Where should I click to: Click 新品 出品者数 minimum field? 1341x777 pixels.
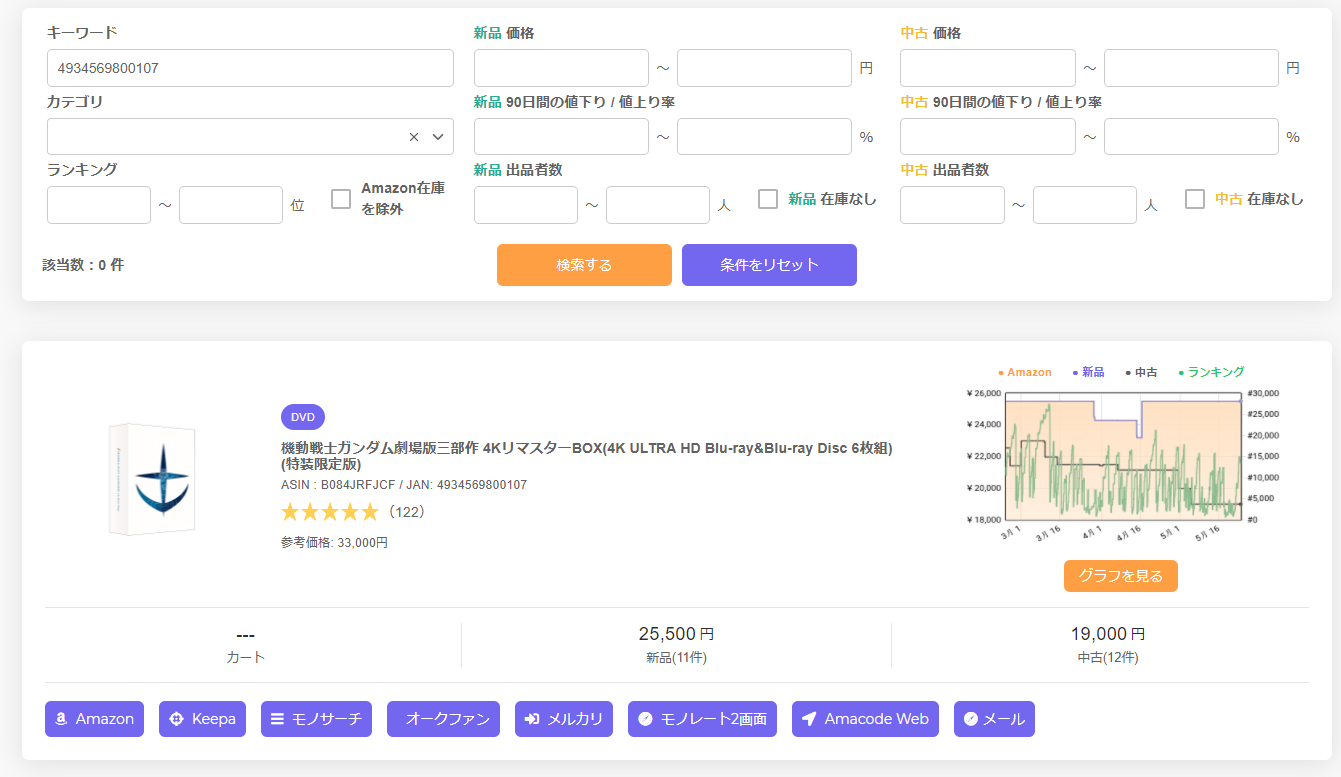coord(526,205)
